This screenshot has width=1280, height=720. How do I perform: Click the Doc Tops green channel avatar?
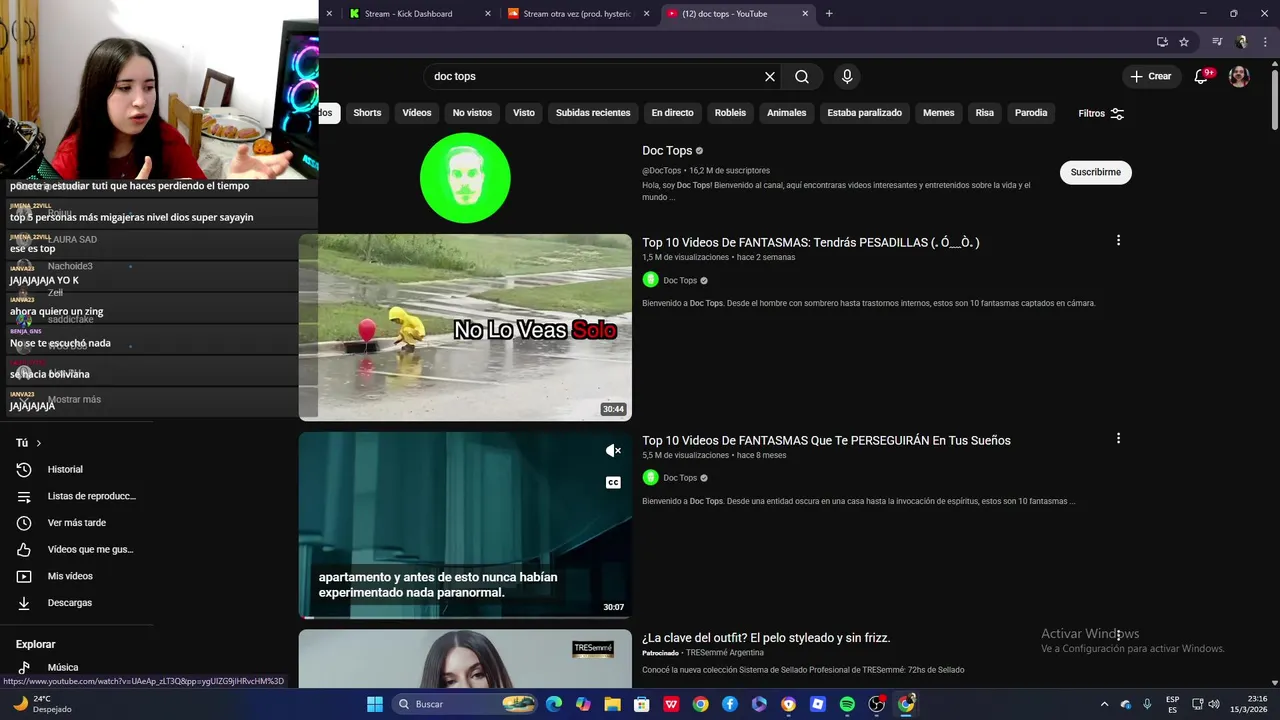(x=465, y=178)
